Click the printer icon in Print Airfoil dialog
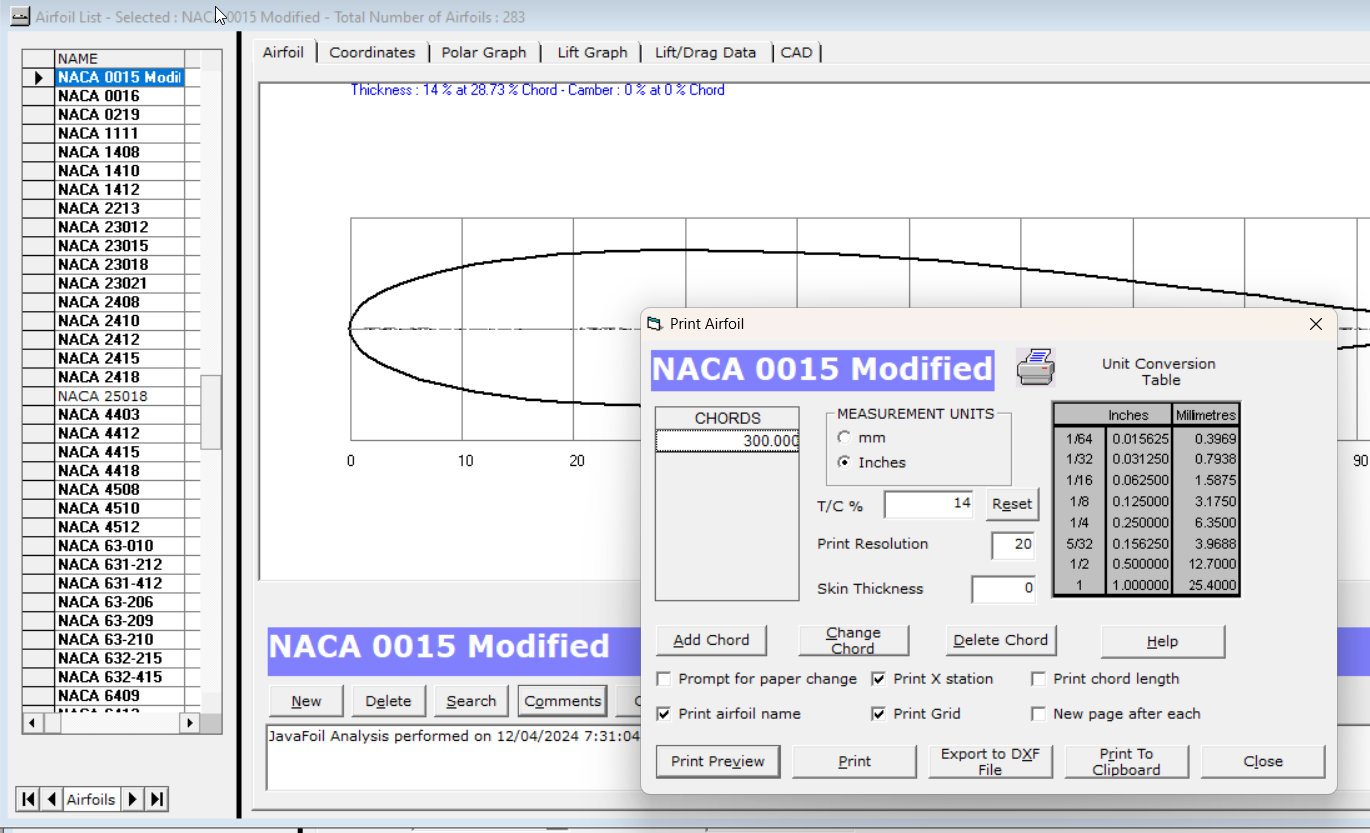 (x=1036, y=367)
